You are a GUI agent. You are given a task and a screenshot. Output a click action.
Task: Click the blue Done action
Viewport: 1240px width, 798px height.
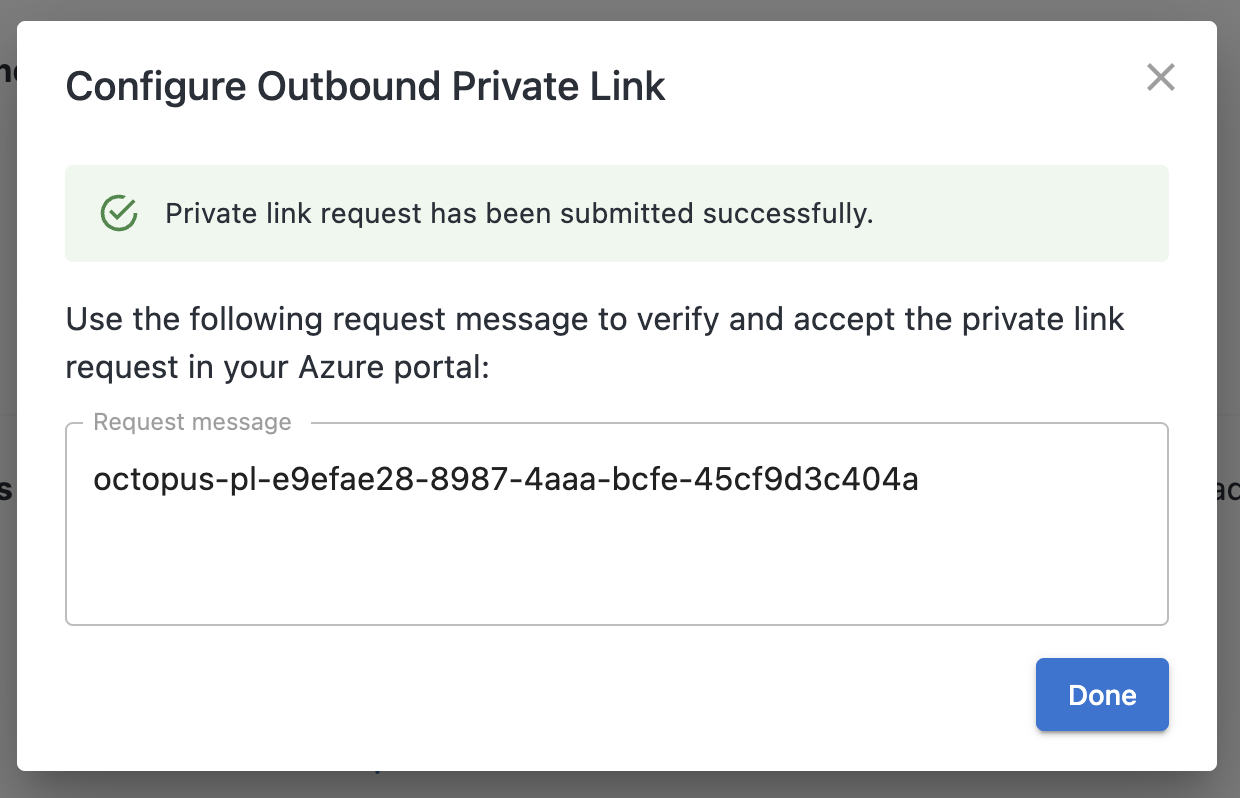pyautogui.click(x=1102, y=694)
